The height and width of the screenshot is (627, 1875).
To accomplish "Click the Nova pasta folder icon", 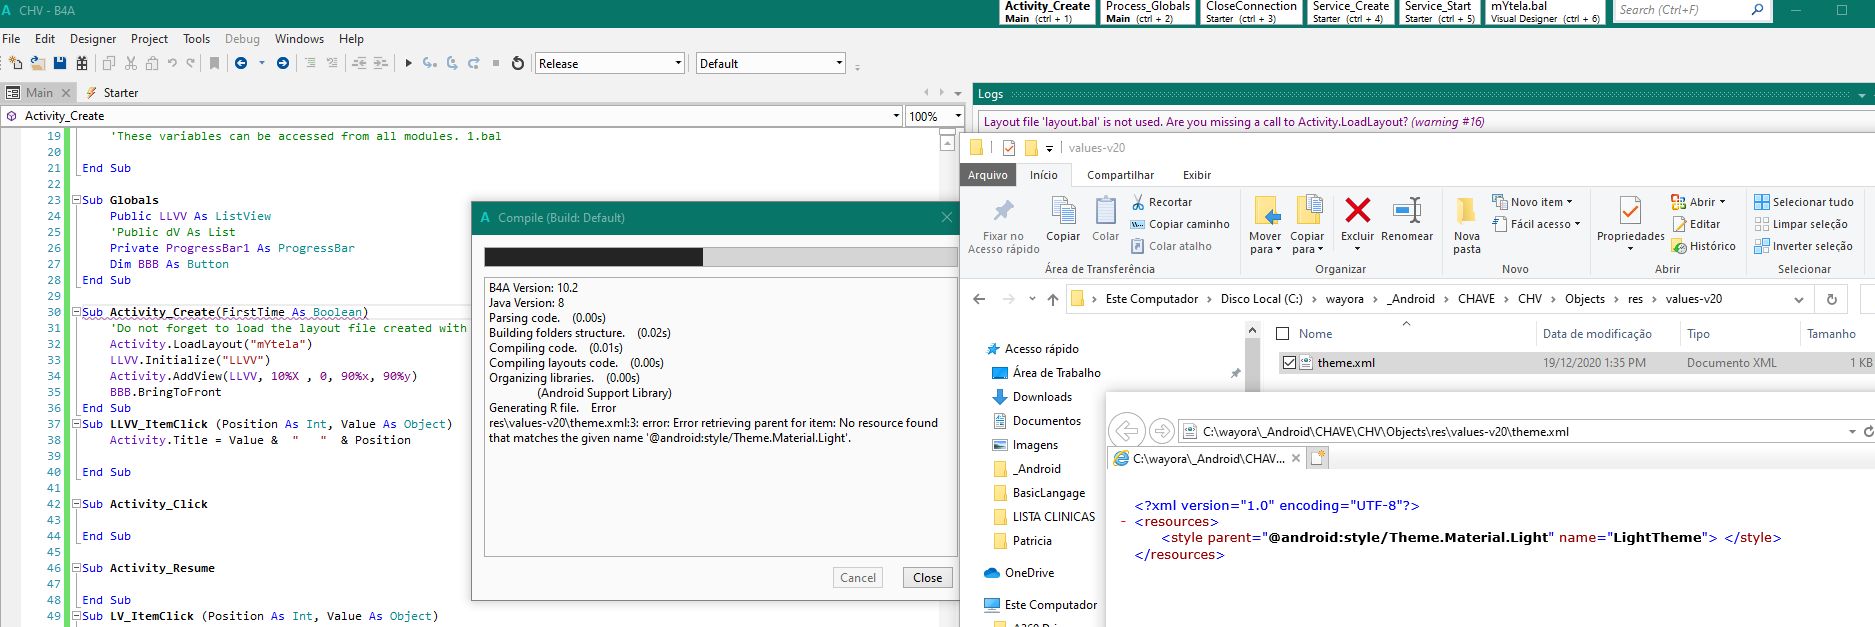I will pyautogui.click(x=1466, y=210).
